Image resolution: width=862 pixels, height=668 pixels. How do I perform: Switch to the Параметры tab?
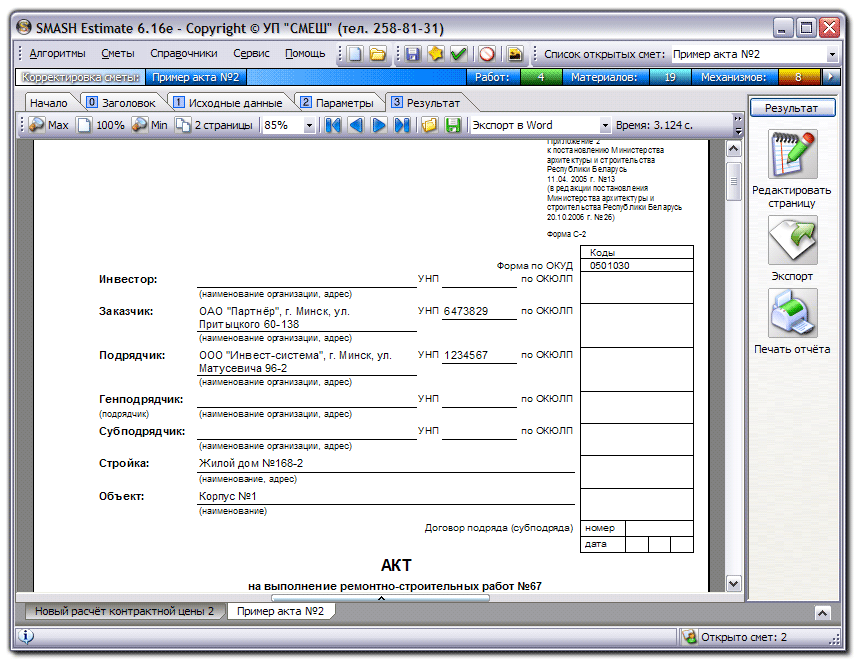coord(338,103)
